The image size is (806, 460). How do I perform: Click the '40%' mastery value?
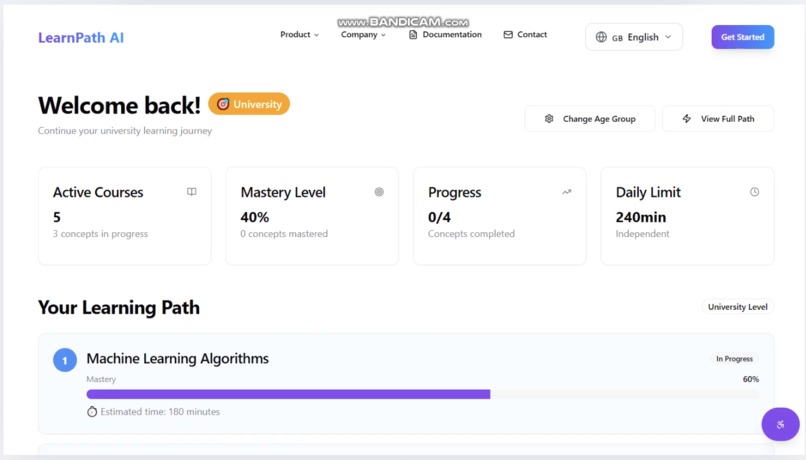tap(254, 217)
